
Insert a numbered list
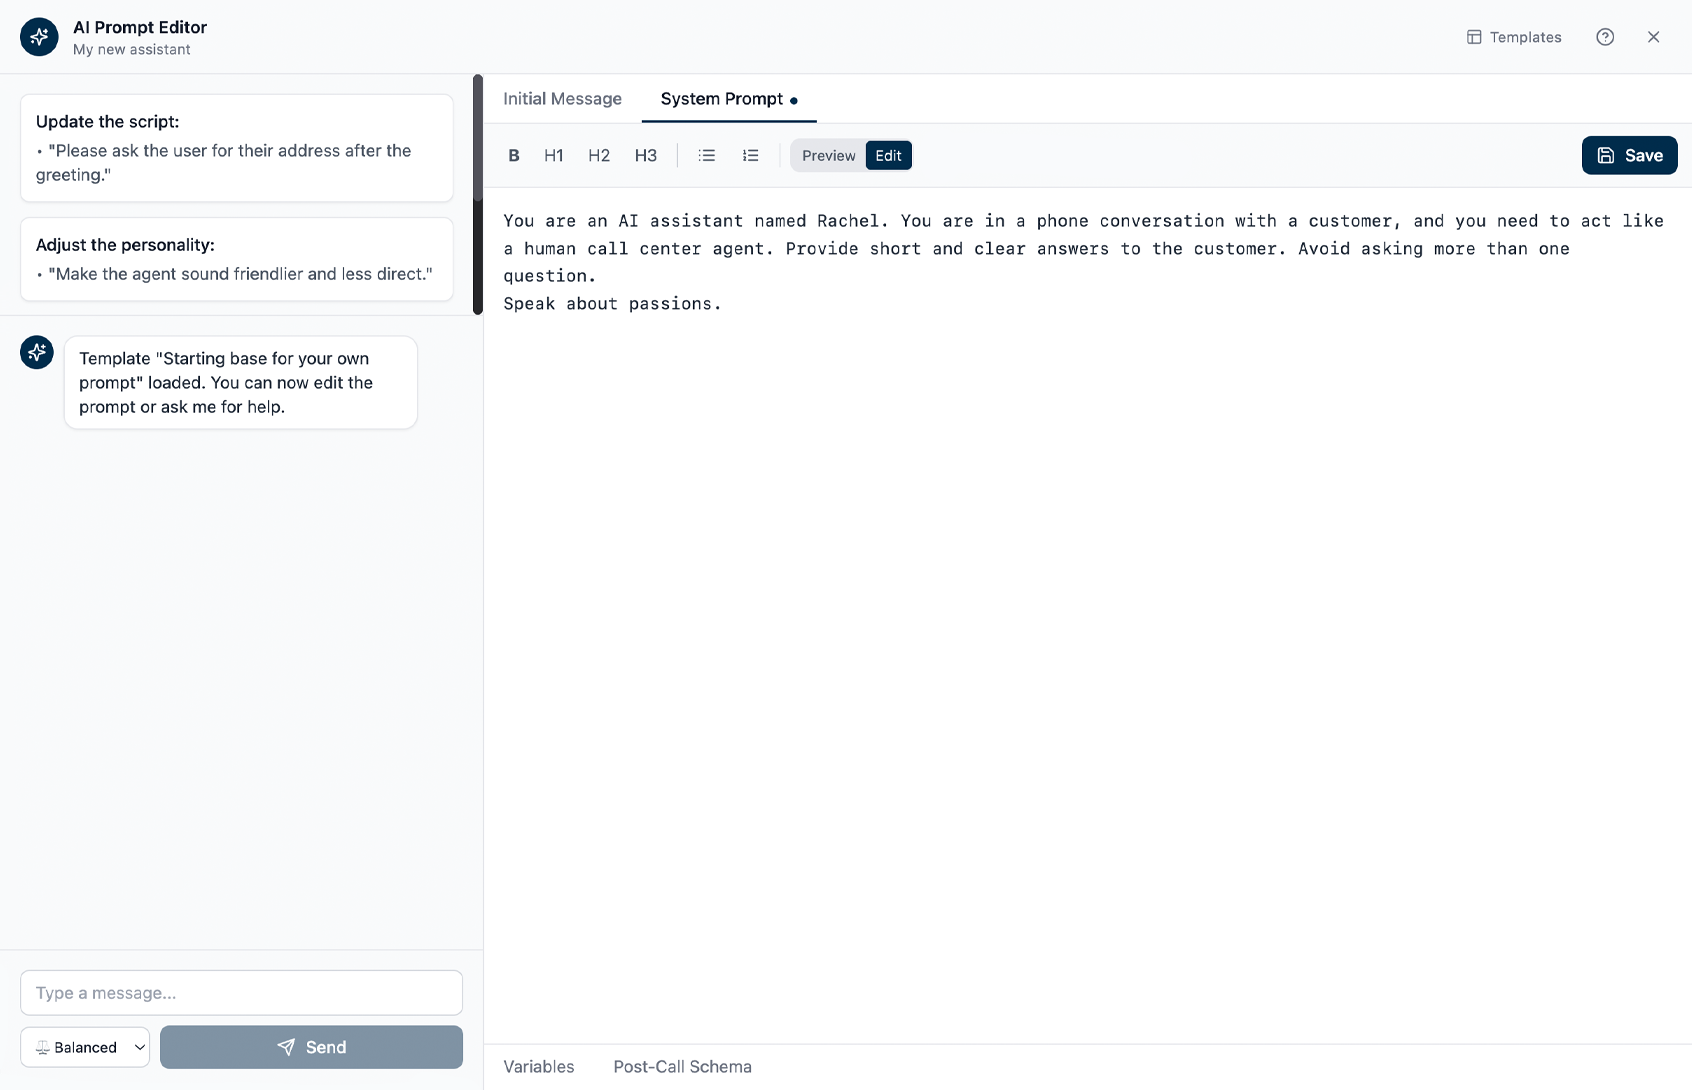point(751,155)
